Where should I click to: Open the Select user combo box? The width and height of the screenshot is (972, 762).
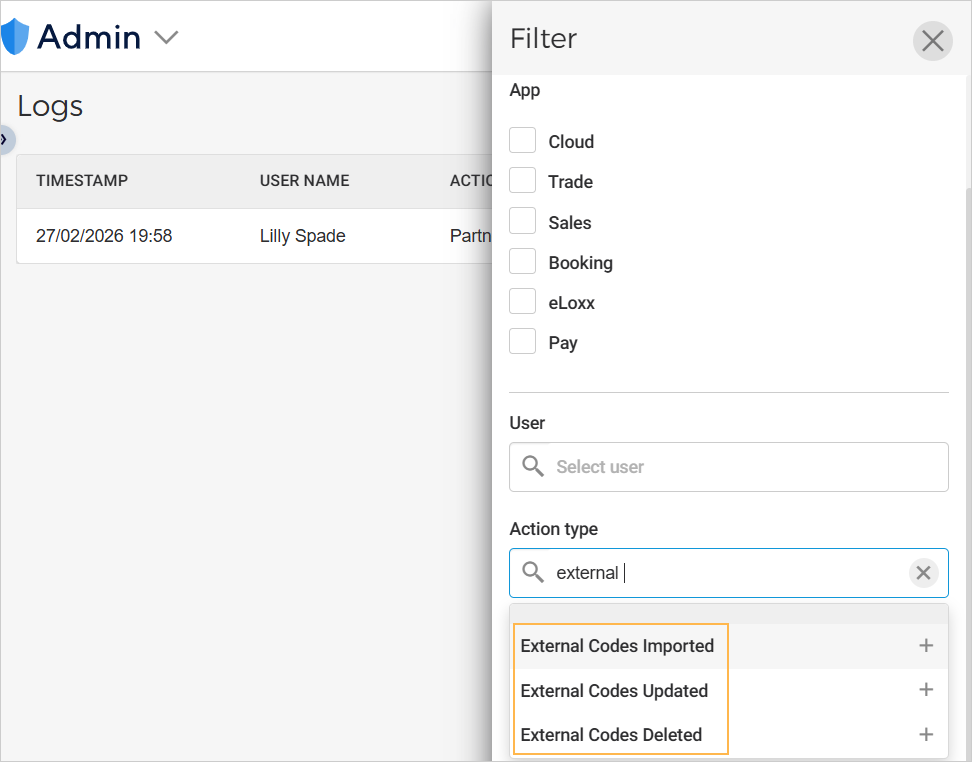point(740,467)
